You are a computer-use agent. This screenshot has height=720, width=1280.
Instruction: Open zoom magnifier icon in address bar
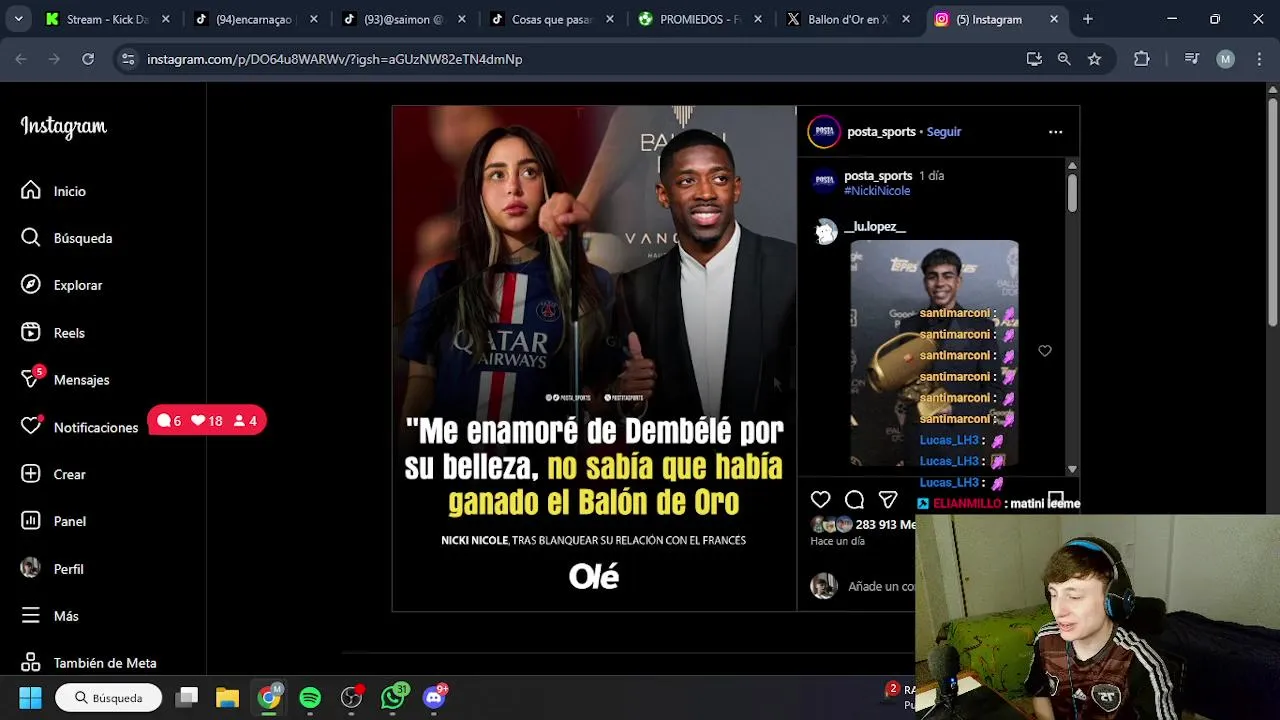tap(1064, 59)
